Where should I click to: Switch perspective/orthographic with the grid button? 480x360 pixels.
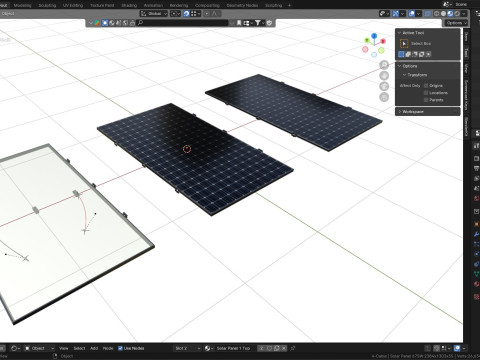(x=384, y=97)
